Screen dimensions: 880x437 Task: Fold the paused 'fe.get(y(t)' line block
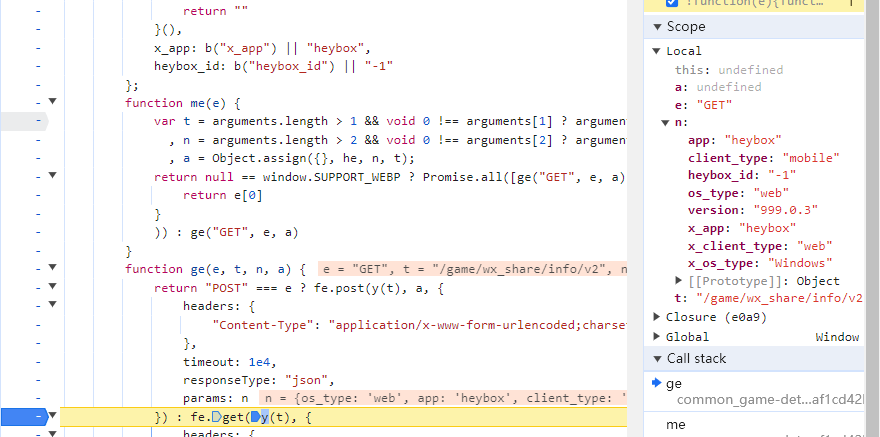(52, 416)
